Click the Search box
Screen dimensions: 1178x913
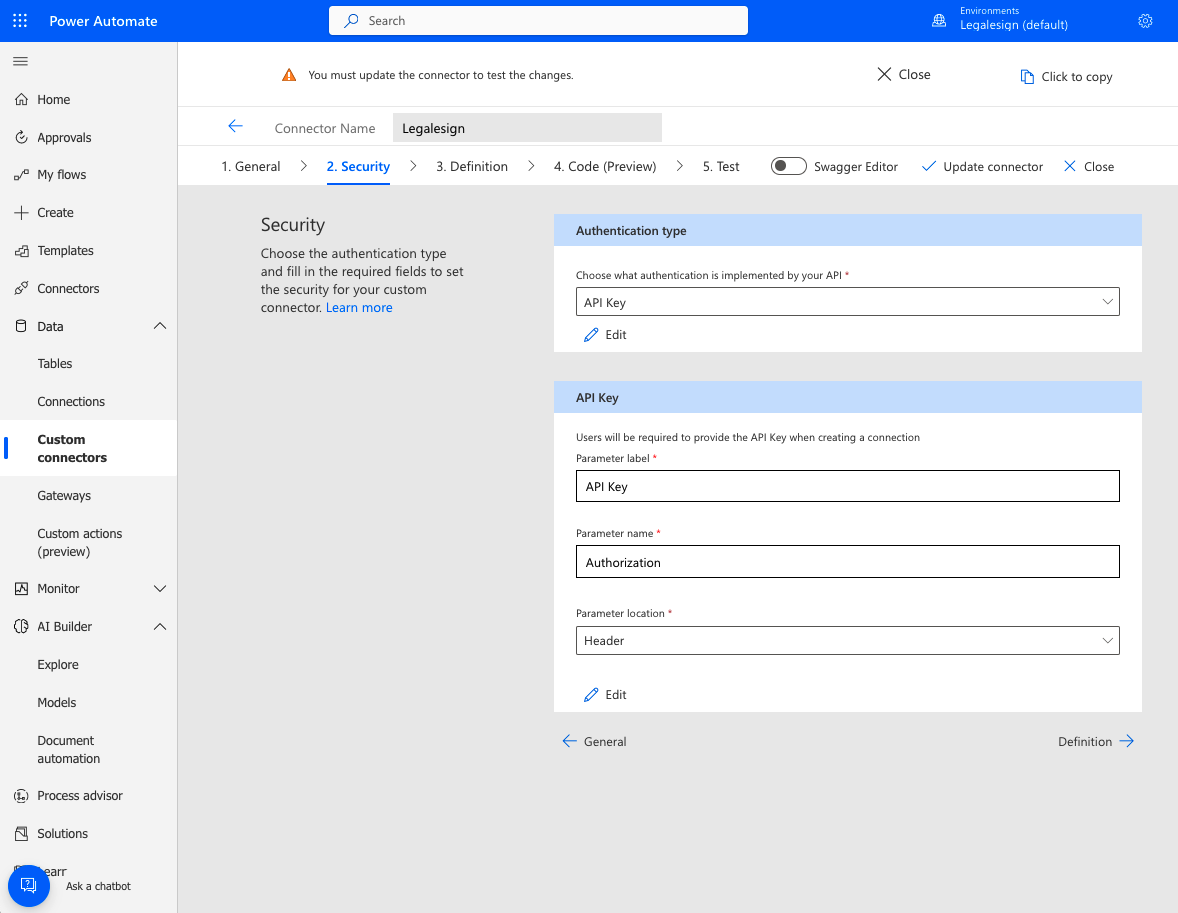[538, 20]
